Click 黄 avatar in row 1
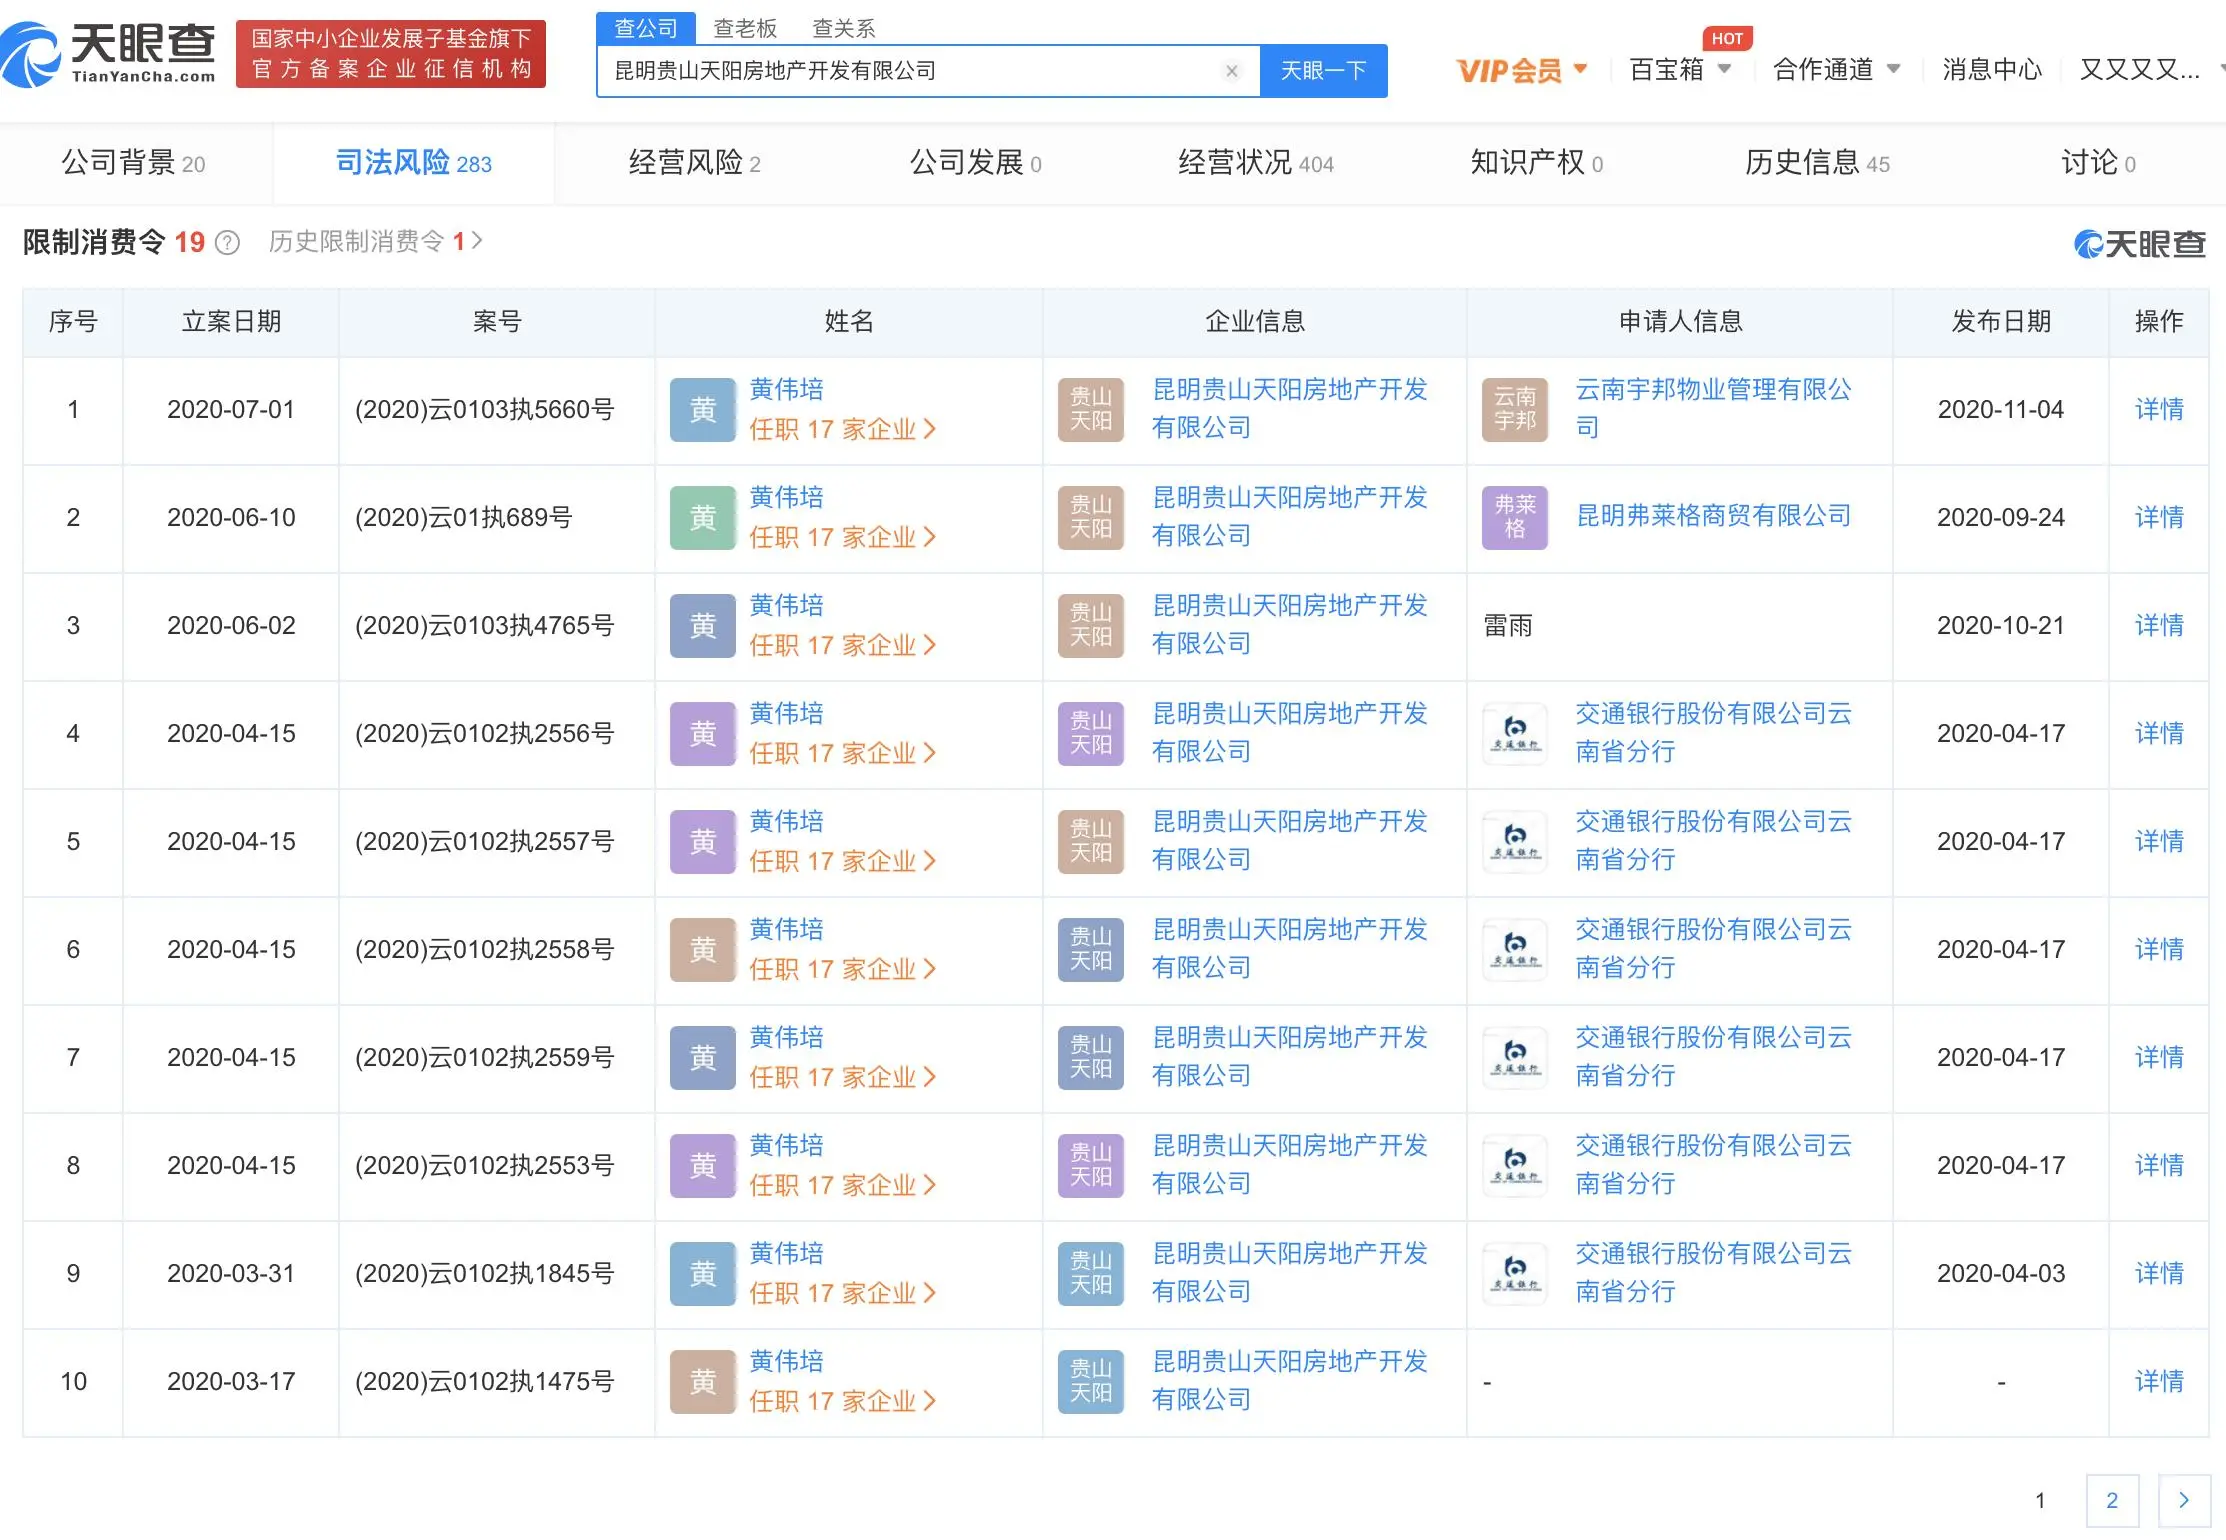 pos(703,410)
